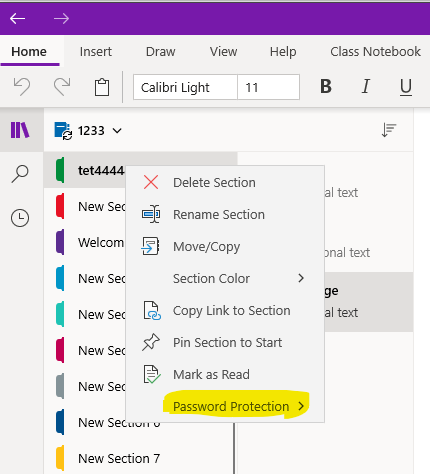
Task: Open the Help tab
Action: tap(283, 52)
